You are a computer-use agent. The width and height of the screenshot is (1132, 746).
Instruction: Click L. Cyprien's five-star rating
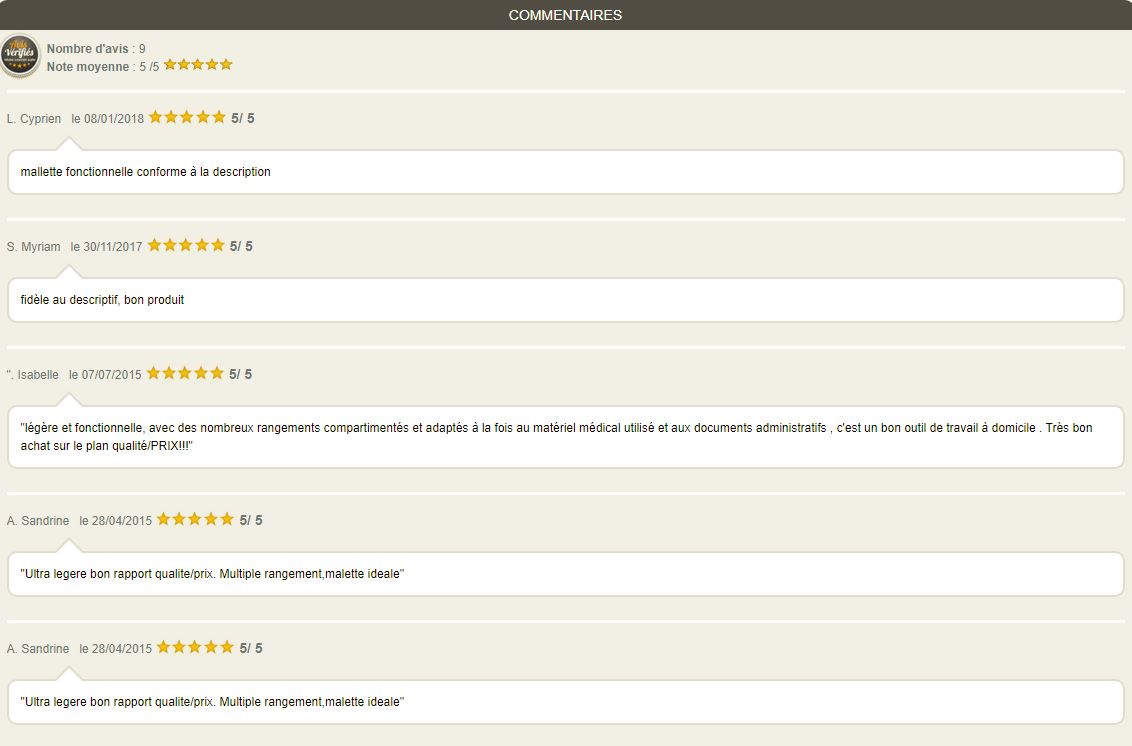click(187, 117)
